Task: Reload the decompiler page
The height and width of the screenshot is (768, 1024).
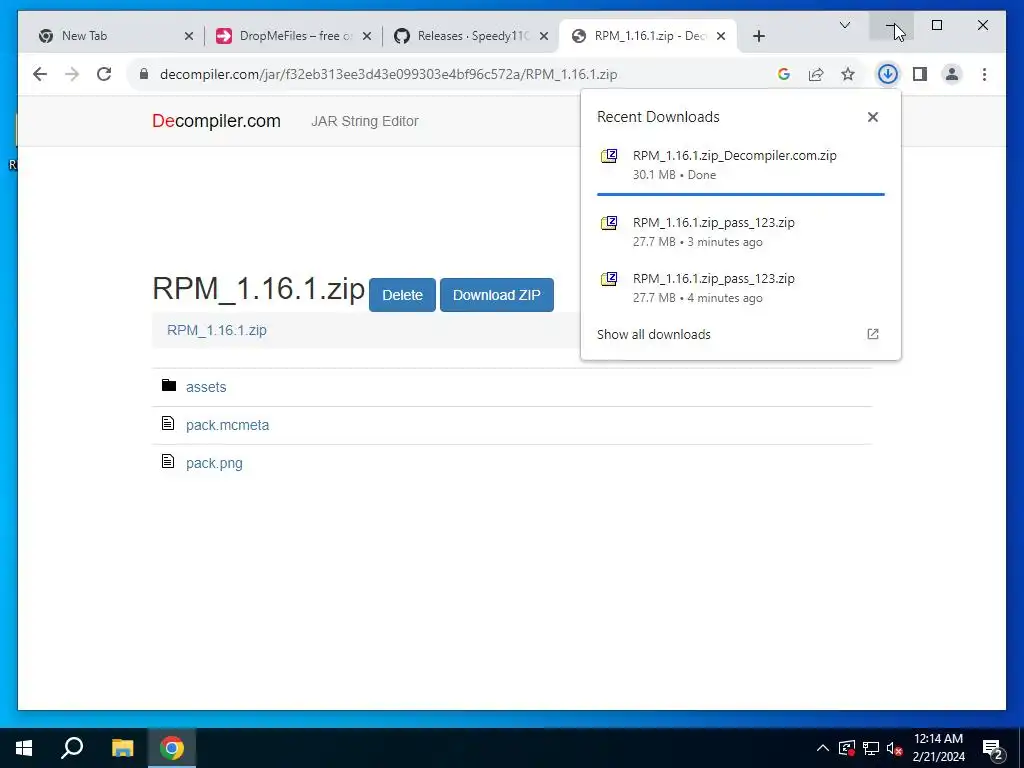Action: 104,74
